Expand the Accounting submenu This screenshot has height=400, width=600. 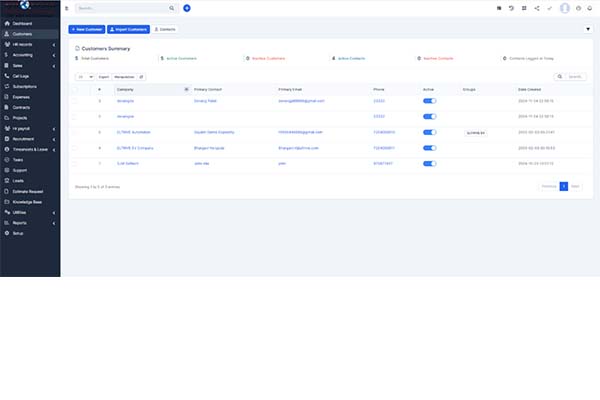(54, 55)
